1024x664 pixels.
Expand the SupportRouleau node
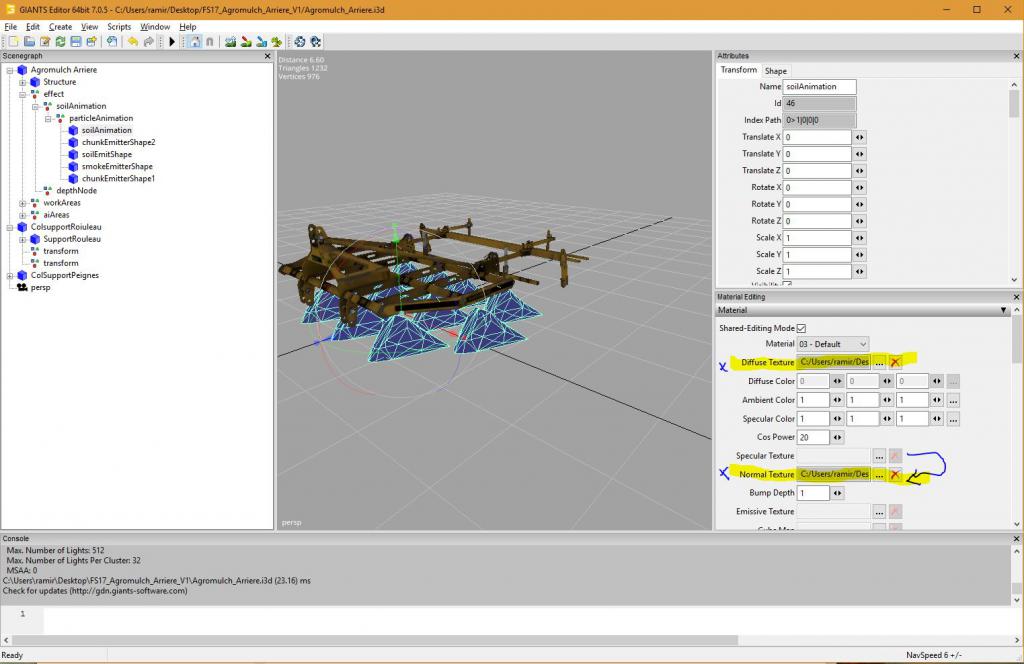(x=23, y=239)
